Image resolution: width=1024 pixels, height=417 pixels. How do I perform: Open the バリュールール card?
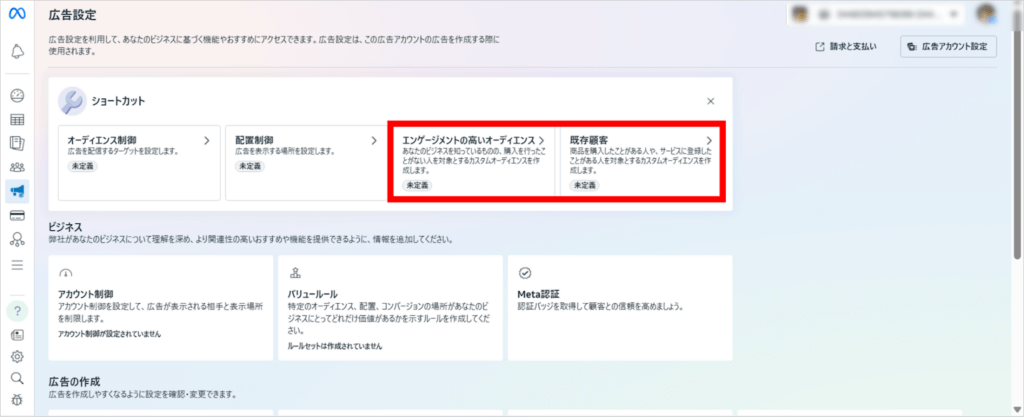pyautogui.click(x=391, y=308)
